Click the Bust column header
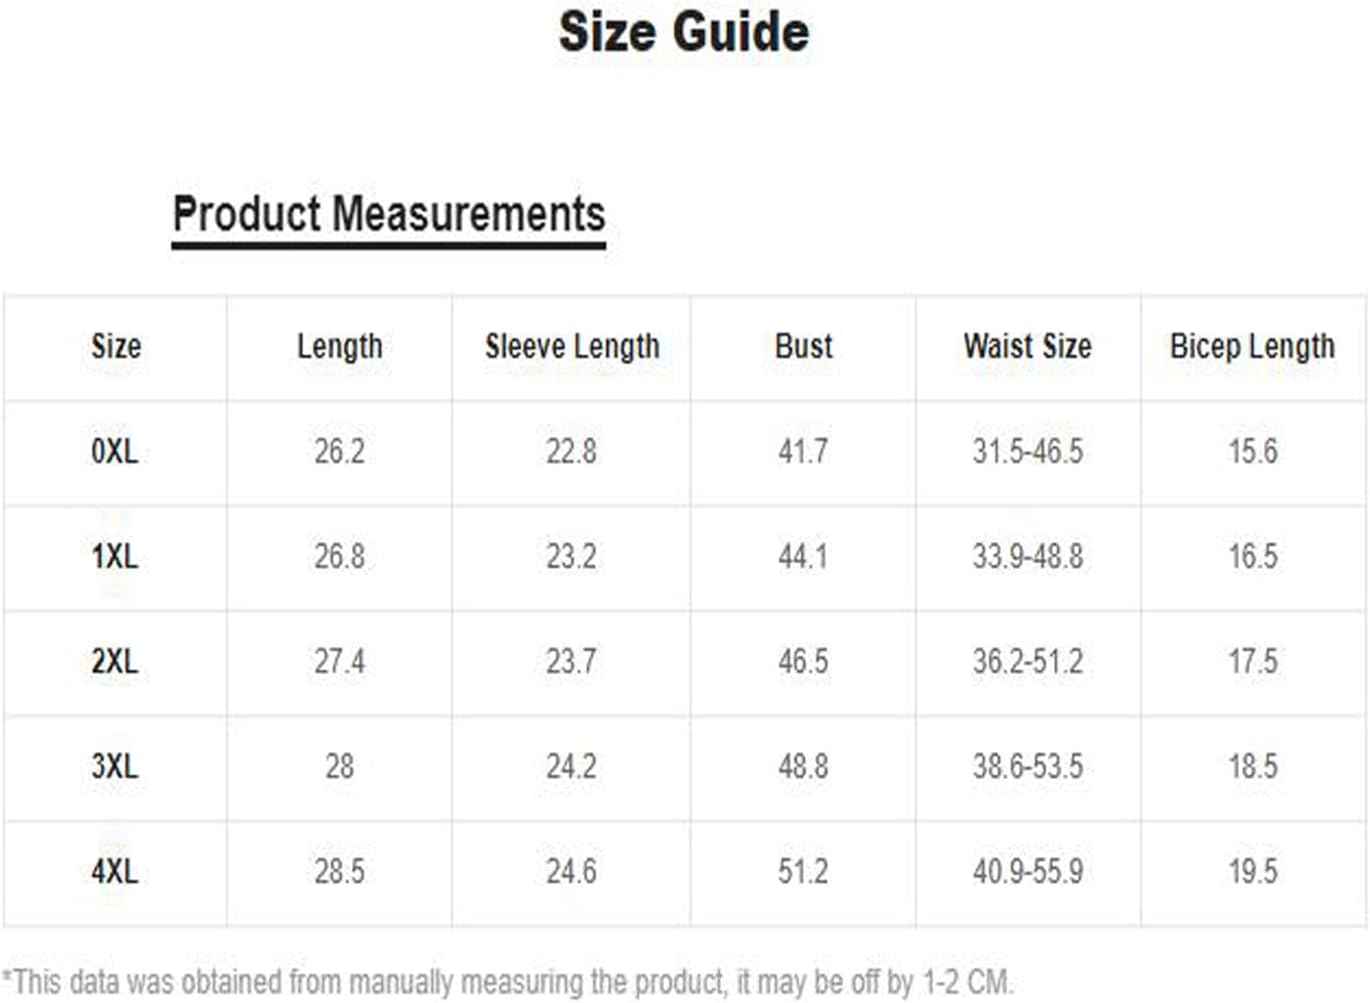The height and width of the screenshot is (1003, 1370). (x=803, y=346)
